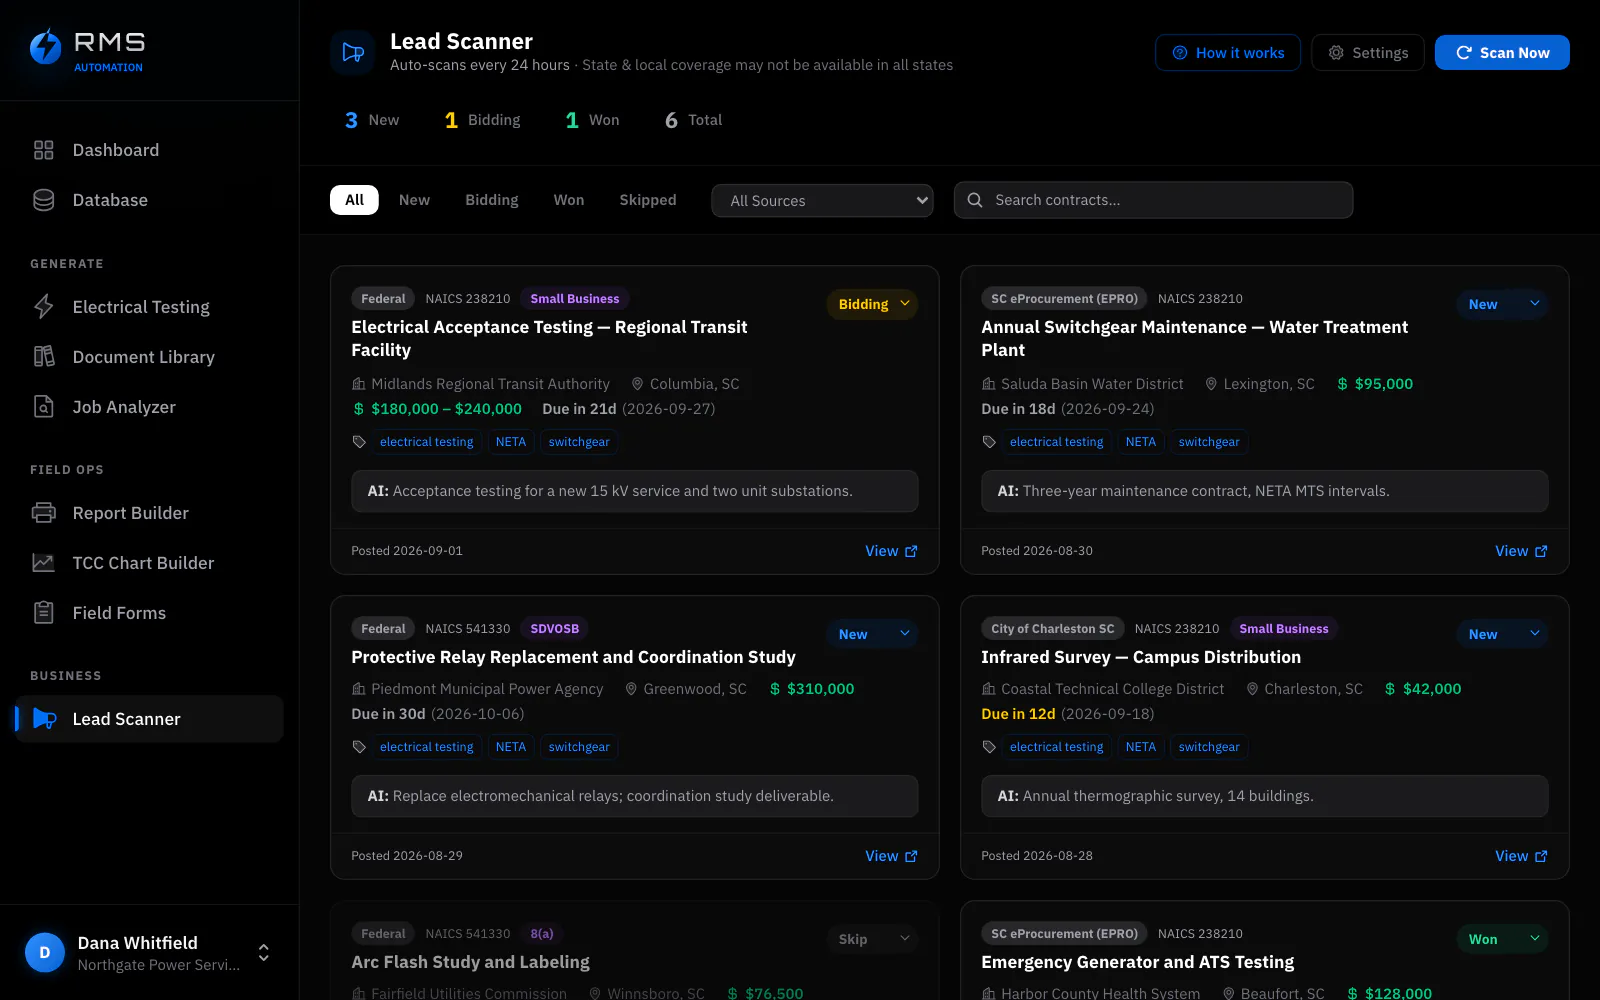Show the Skipped filter tab
Screen dimensions: 1600x1000
648,200
